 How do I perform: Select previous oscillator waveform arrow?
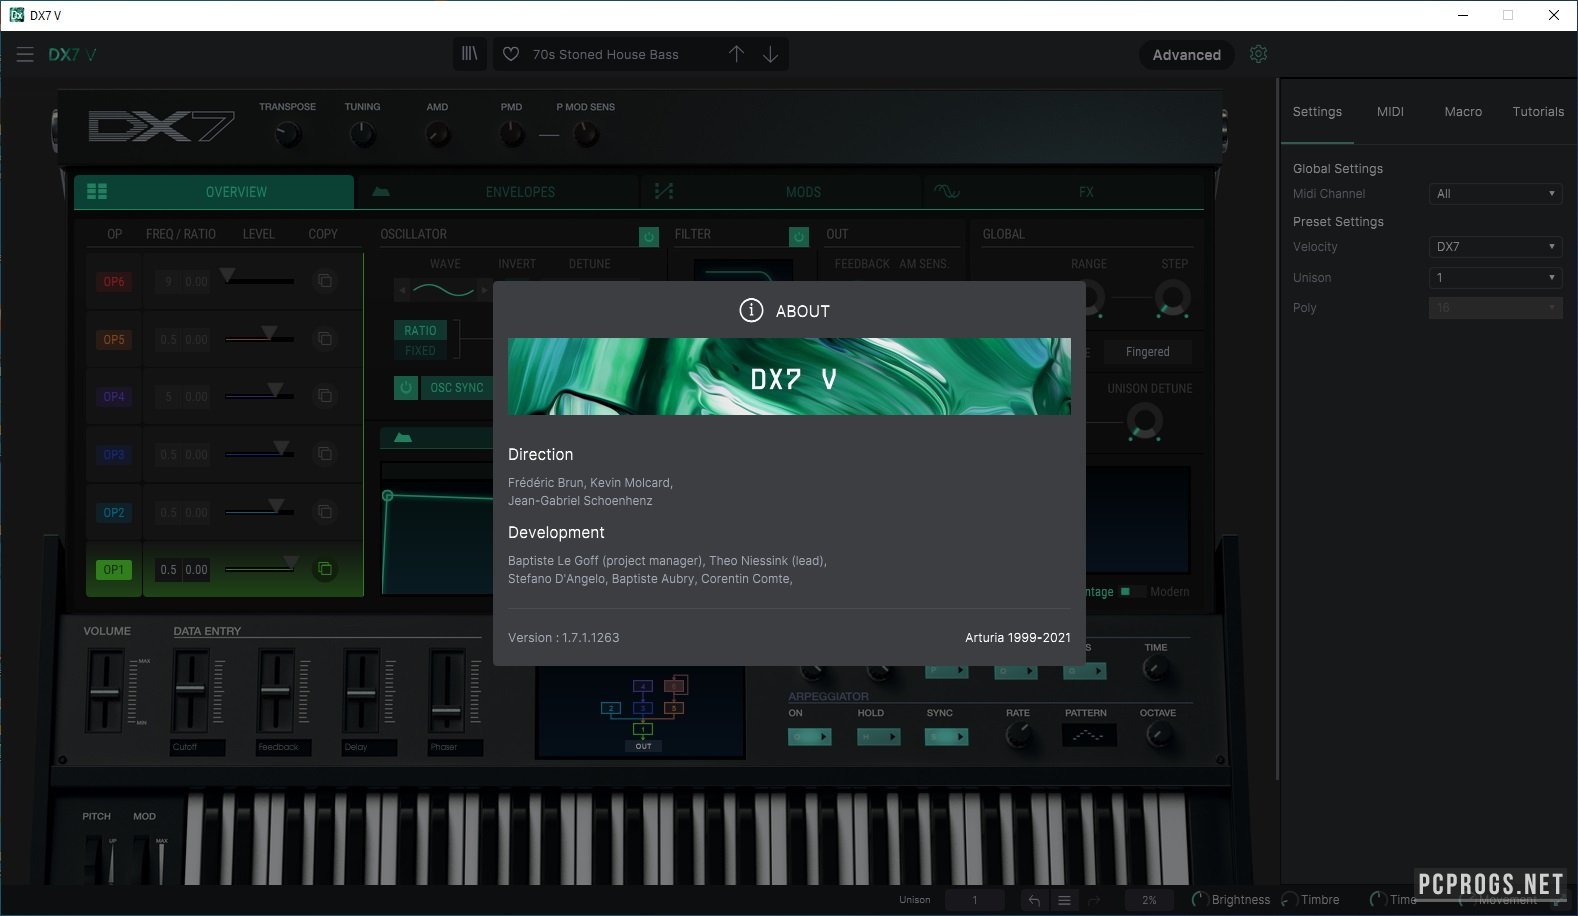coord(402,291)
